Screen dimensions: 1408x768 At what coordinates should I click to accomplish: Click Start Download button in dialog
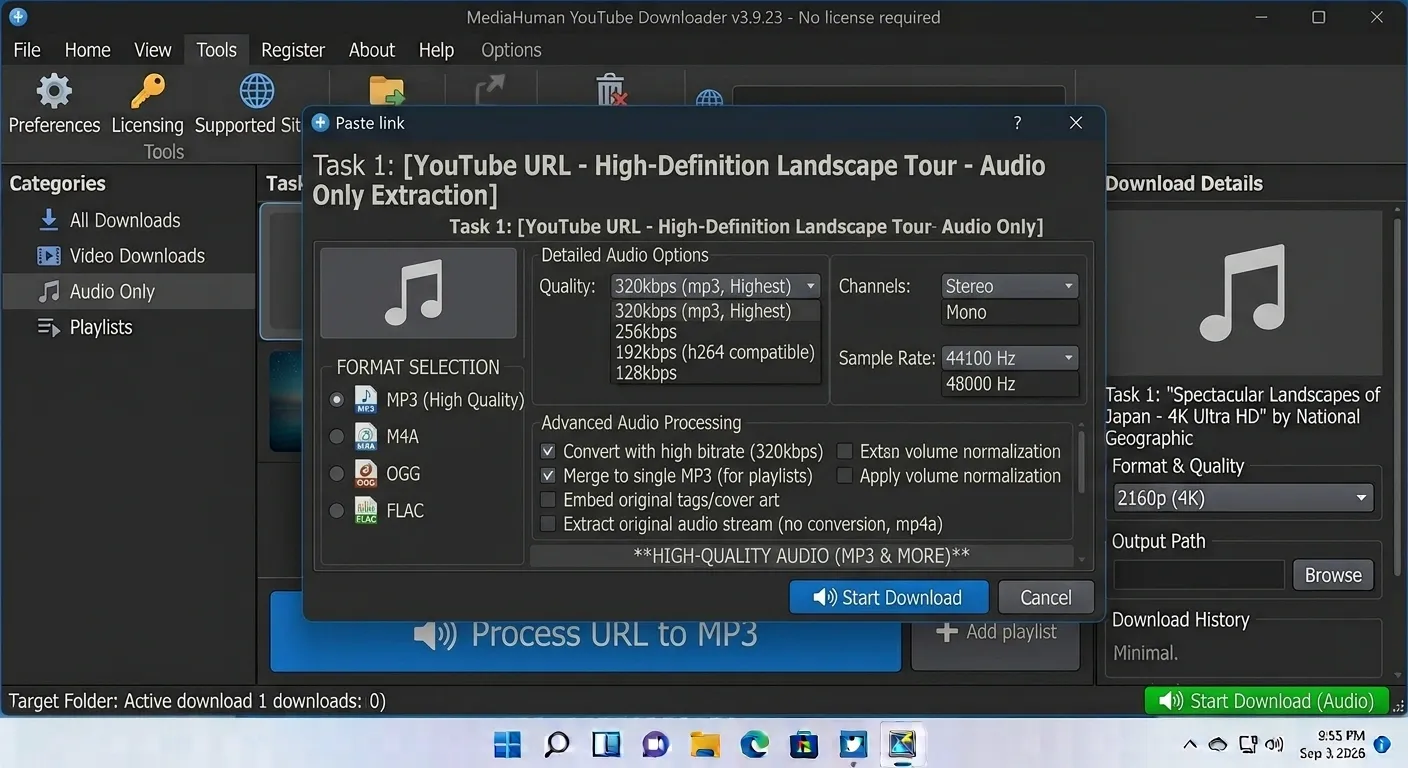[889, 598]
